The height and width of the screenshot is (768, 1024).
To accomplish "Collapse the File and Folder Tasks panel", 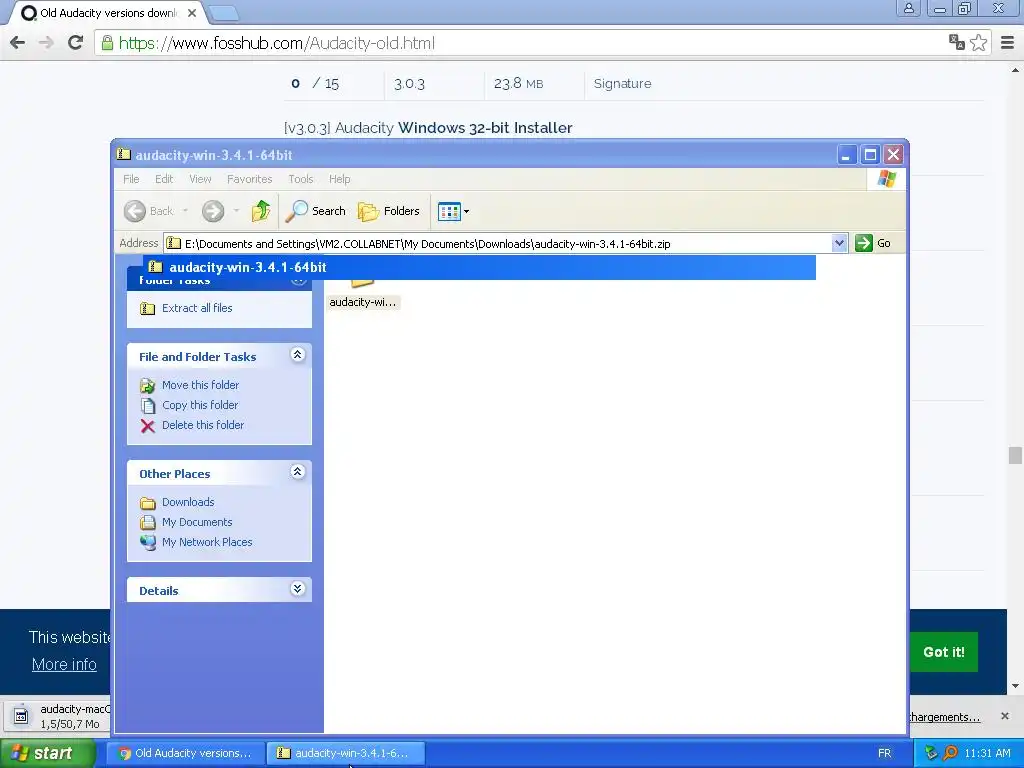I will point(297,355).
